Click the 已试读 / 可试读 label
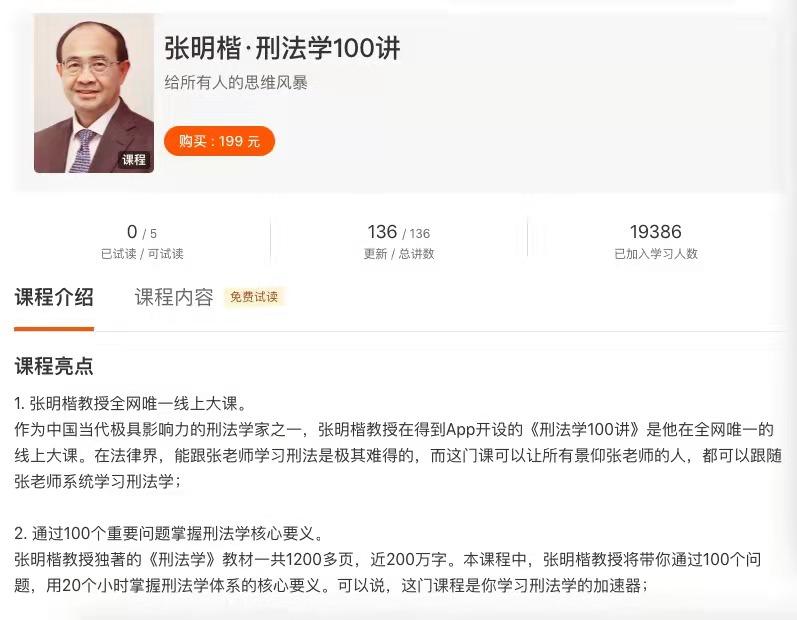The width and height of the screenshot is (797, 620). point(142,254)
